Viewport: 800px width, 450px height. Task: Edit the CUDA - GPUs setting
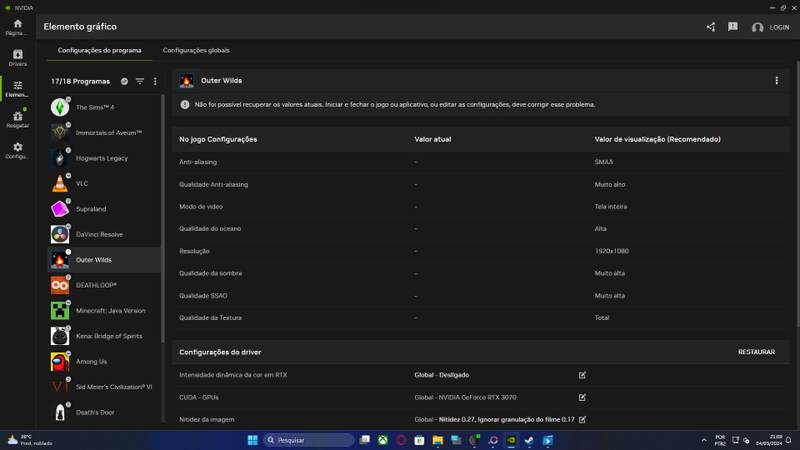click(582, 397)
